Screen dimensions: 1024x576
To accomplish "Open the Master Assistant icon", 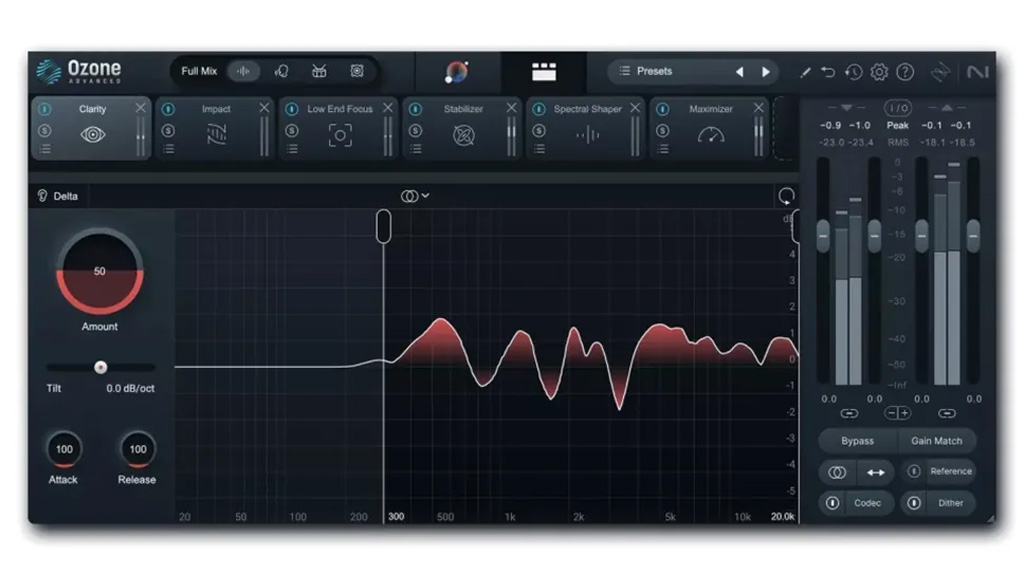I will pos(456,71).
